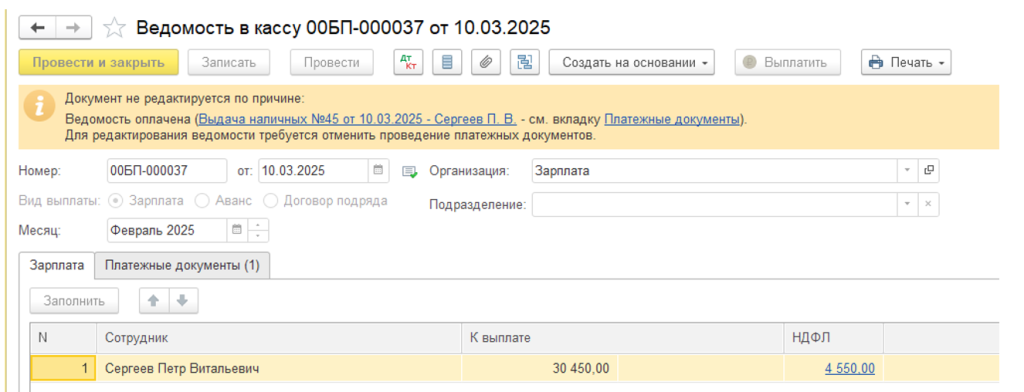Expand the Организация dropdown list

[x=906, y=171]
